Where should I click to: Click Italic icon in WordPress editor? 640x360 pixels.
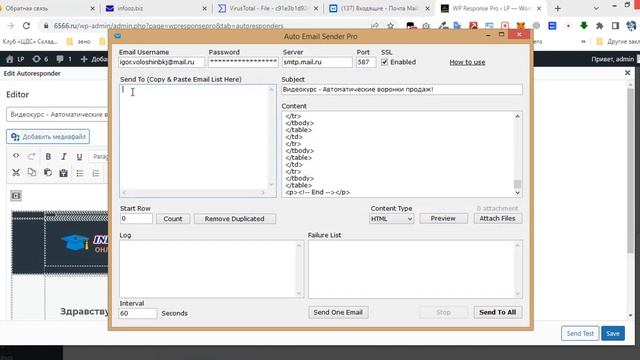point(64,157)
